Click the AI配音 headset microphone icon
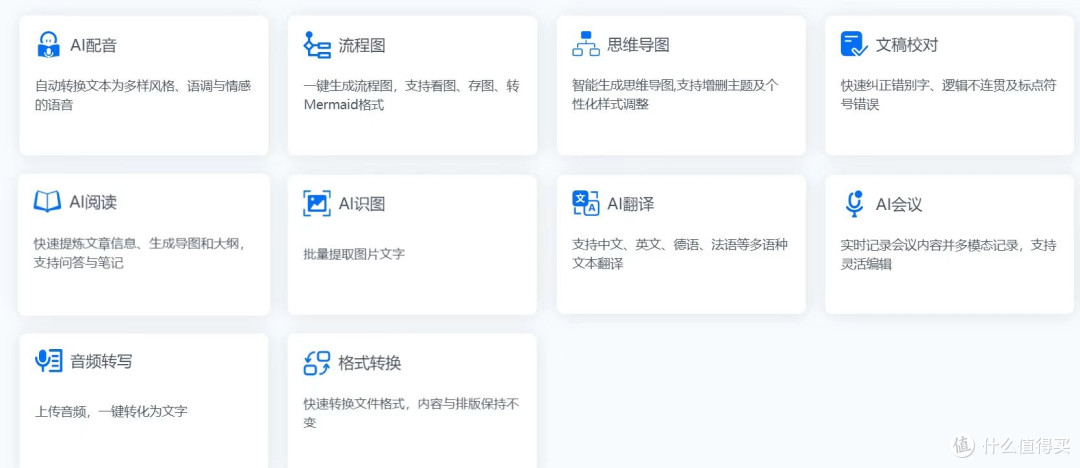1080x468 pixels. pyautogui.click(x=48, y=45)
